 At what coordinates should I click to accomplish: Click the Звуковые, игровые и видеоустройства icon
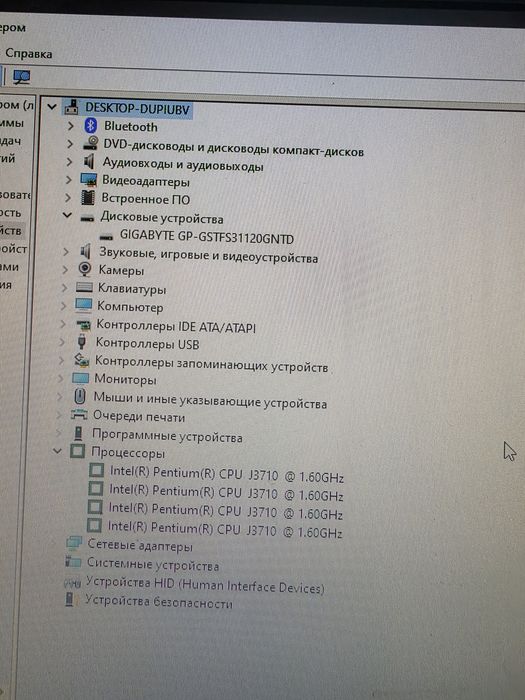85,251
